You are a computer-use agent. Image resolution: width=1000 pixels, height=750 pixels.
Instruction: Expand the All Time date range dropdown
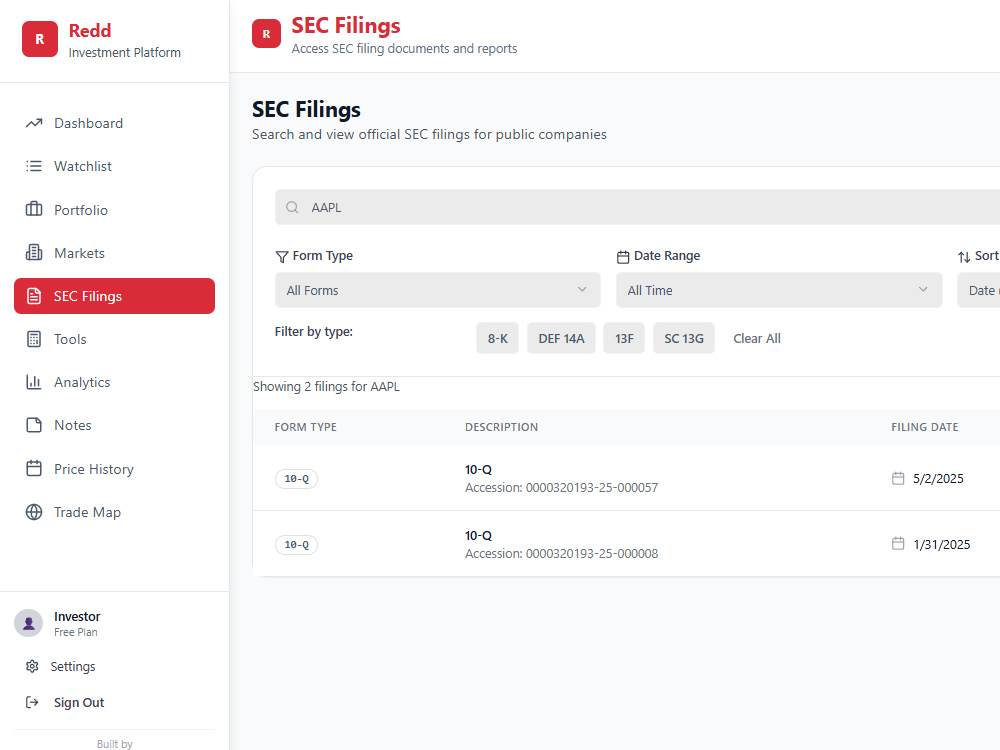(779, 290)
